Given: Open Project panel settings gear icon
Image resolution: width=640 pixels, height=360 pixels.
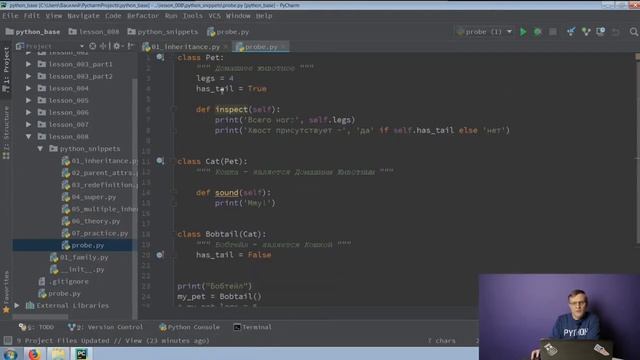Looking at the screenshot, I should (116, 46).
